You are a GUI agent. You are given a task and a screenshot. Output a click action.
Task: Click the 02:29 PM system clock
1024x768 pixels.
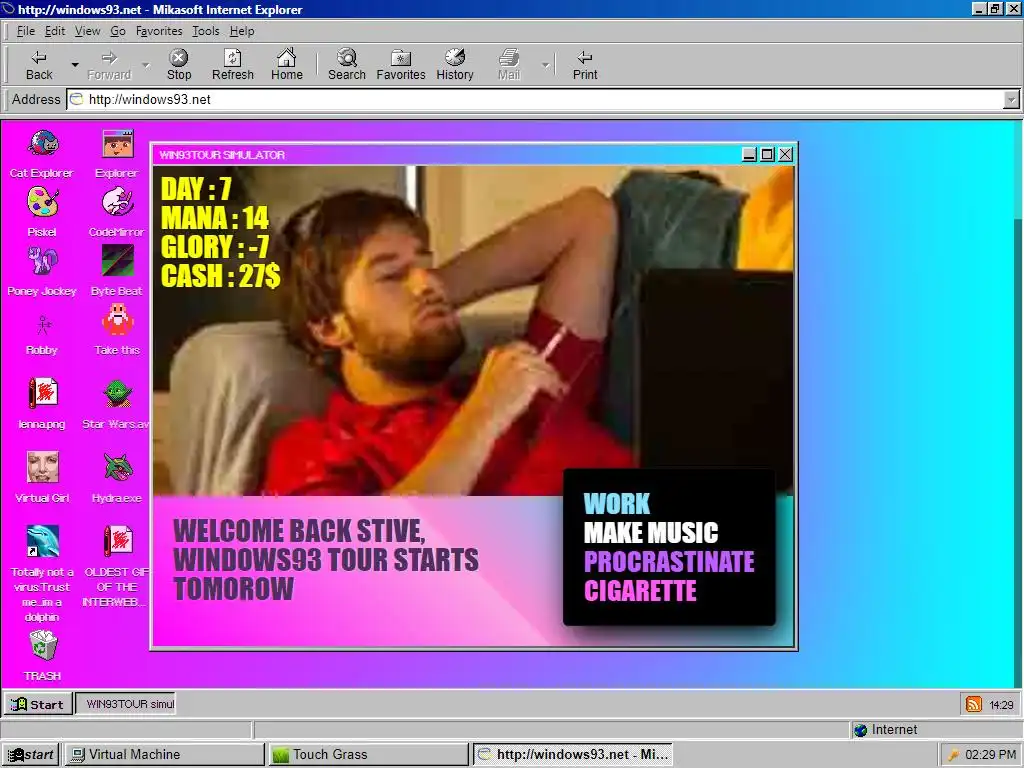click(990, 755)
